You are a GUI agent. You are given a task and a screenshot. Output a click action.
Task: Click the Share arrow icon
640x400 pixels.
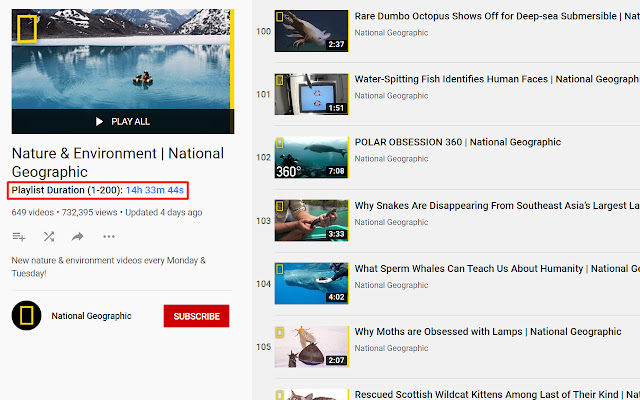point(78,236)
